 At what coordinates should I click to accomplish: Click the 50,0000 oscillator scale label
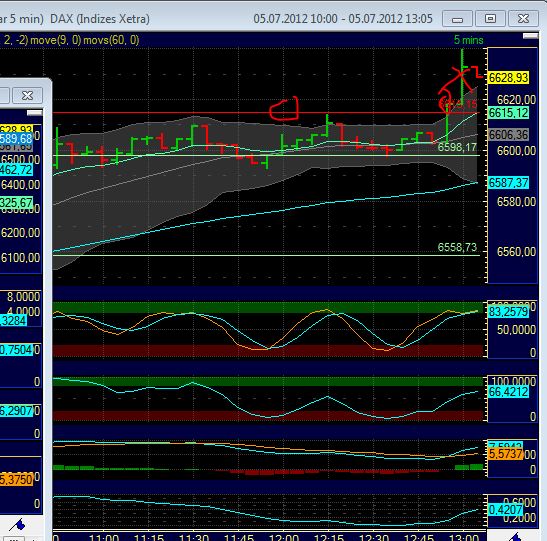516,330
